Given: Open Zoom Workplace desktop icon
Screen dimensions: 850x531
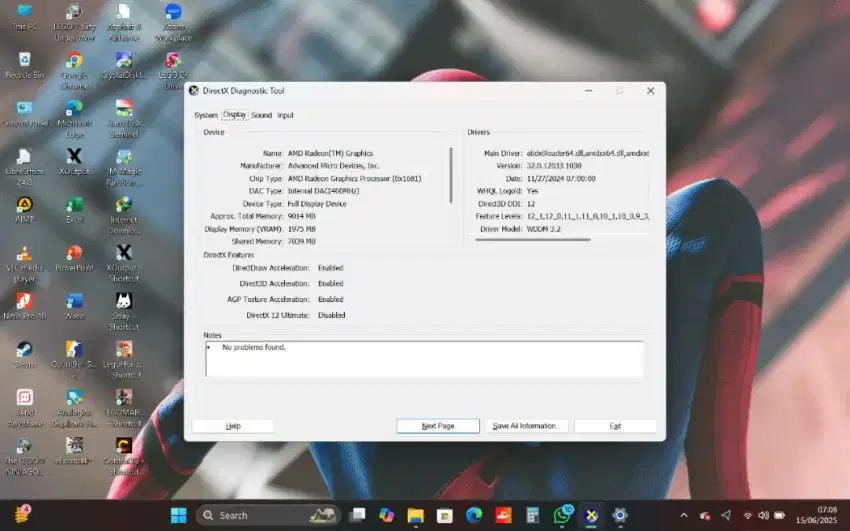Looking at the screenshot, I should click(173, 22).
